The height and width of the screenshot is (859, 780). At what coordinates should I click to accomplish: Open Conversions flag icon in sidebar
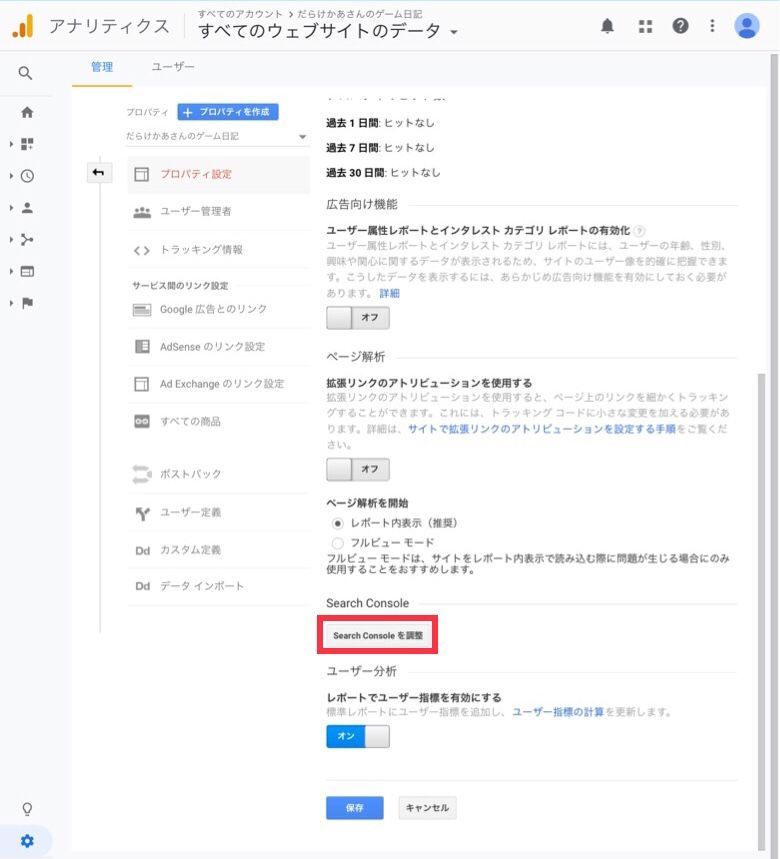27,303
